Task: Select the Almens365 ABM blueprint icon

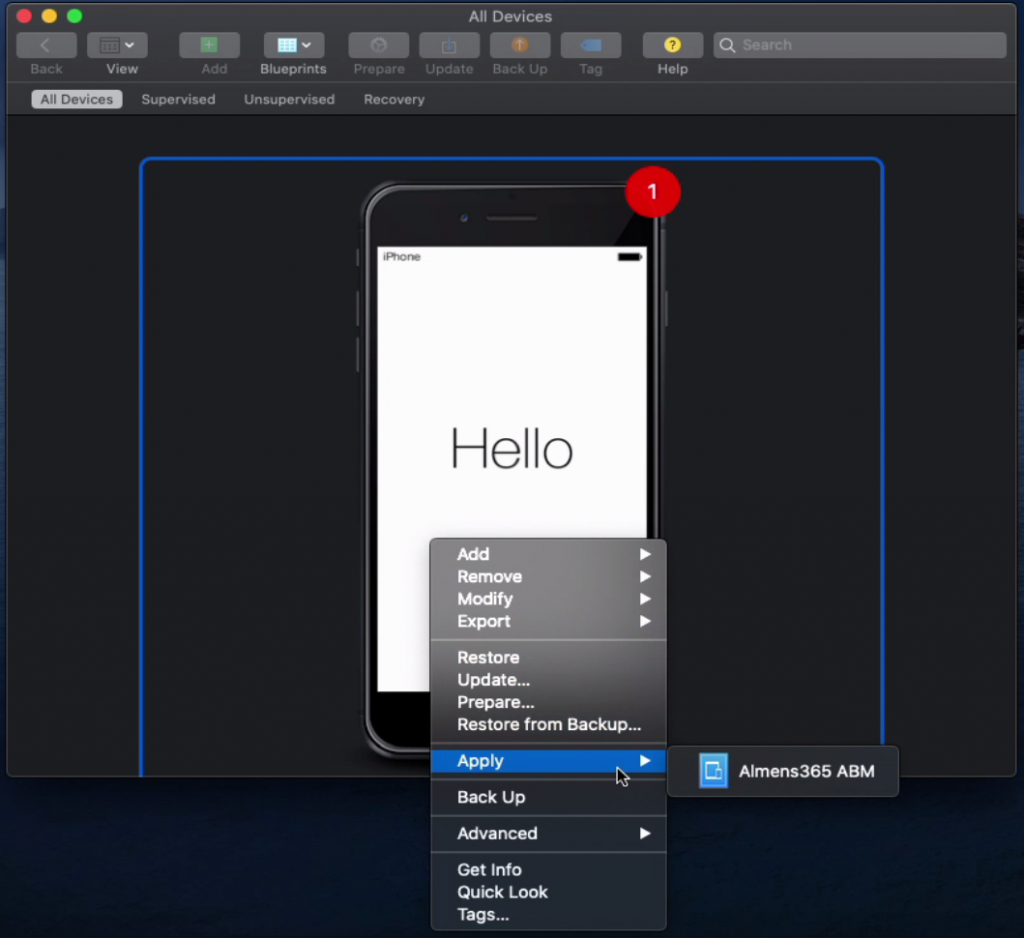Action: click(x=713, y=771)
